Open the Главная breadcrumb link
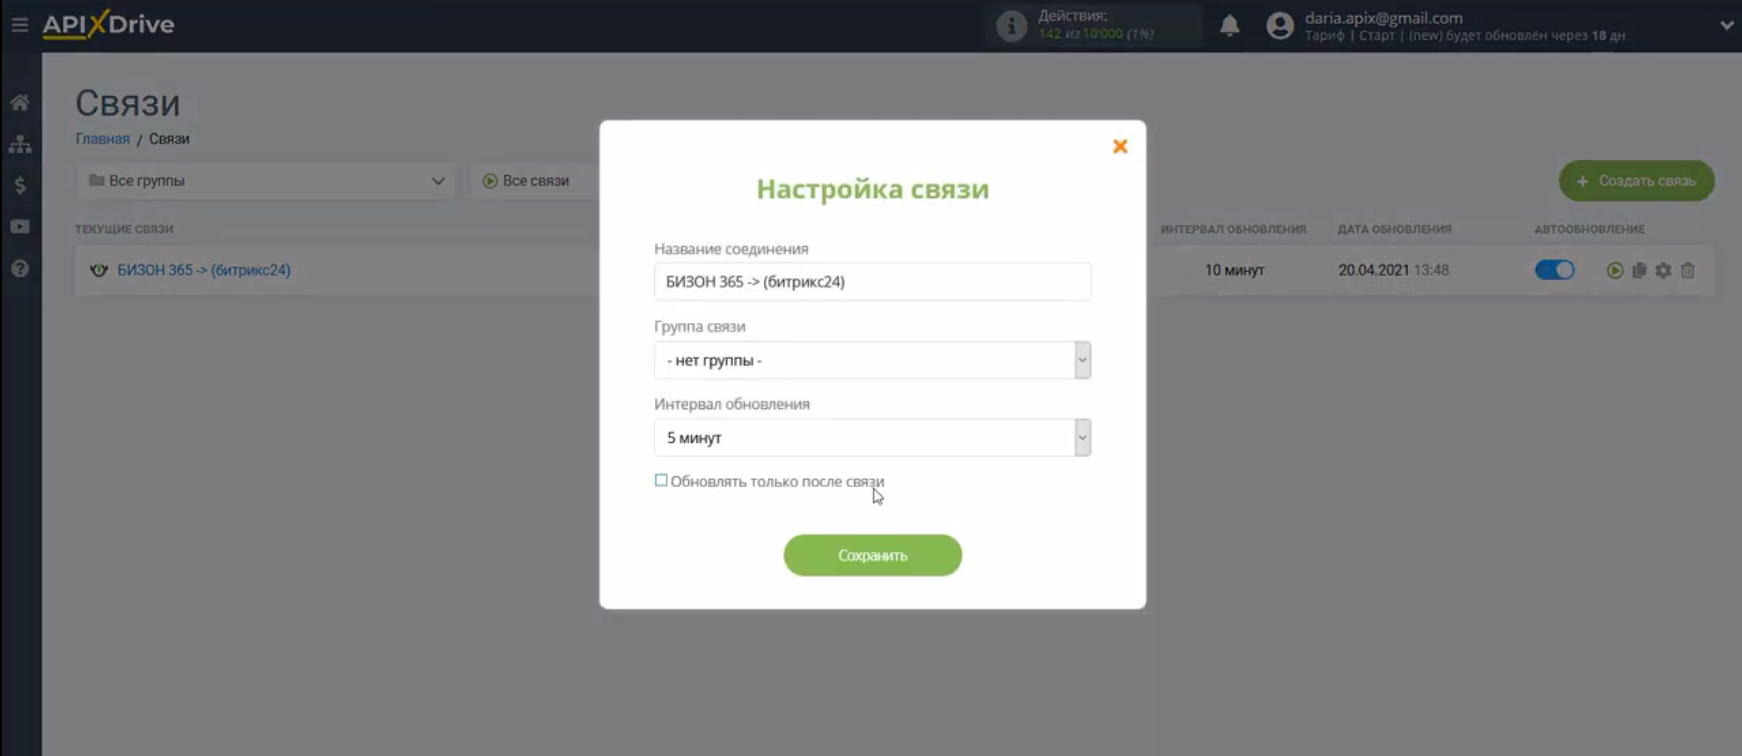Image resolution: width=1742 pixels, height=756 pixels. tap(103, 139)
